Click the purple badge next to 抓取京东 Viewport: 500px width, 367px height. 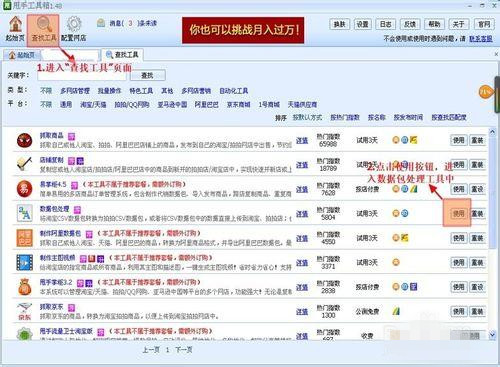point(71,307)
